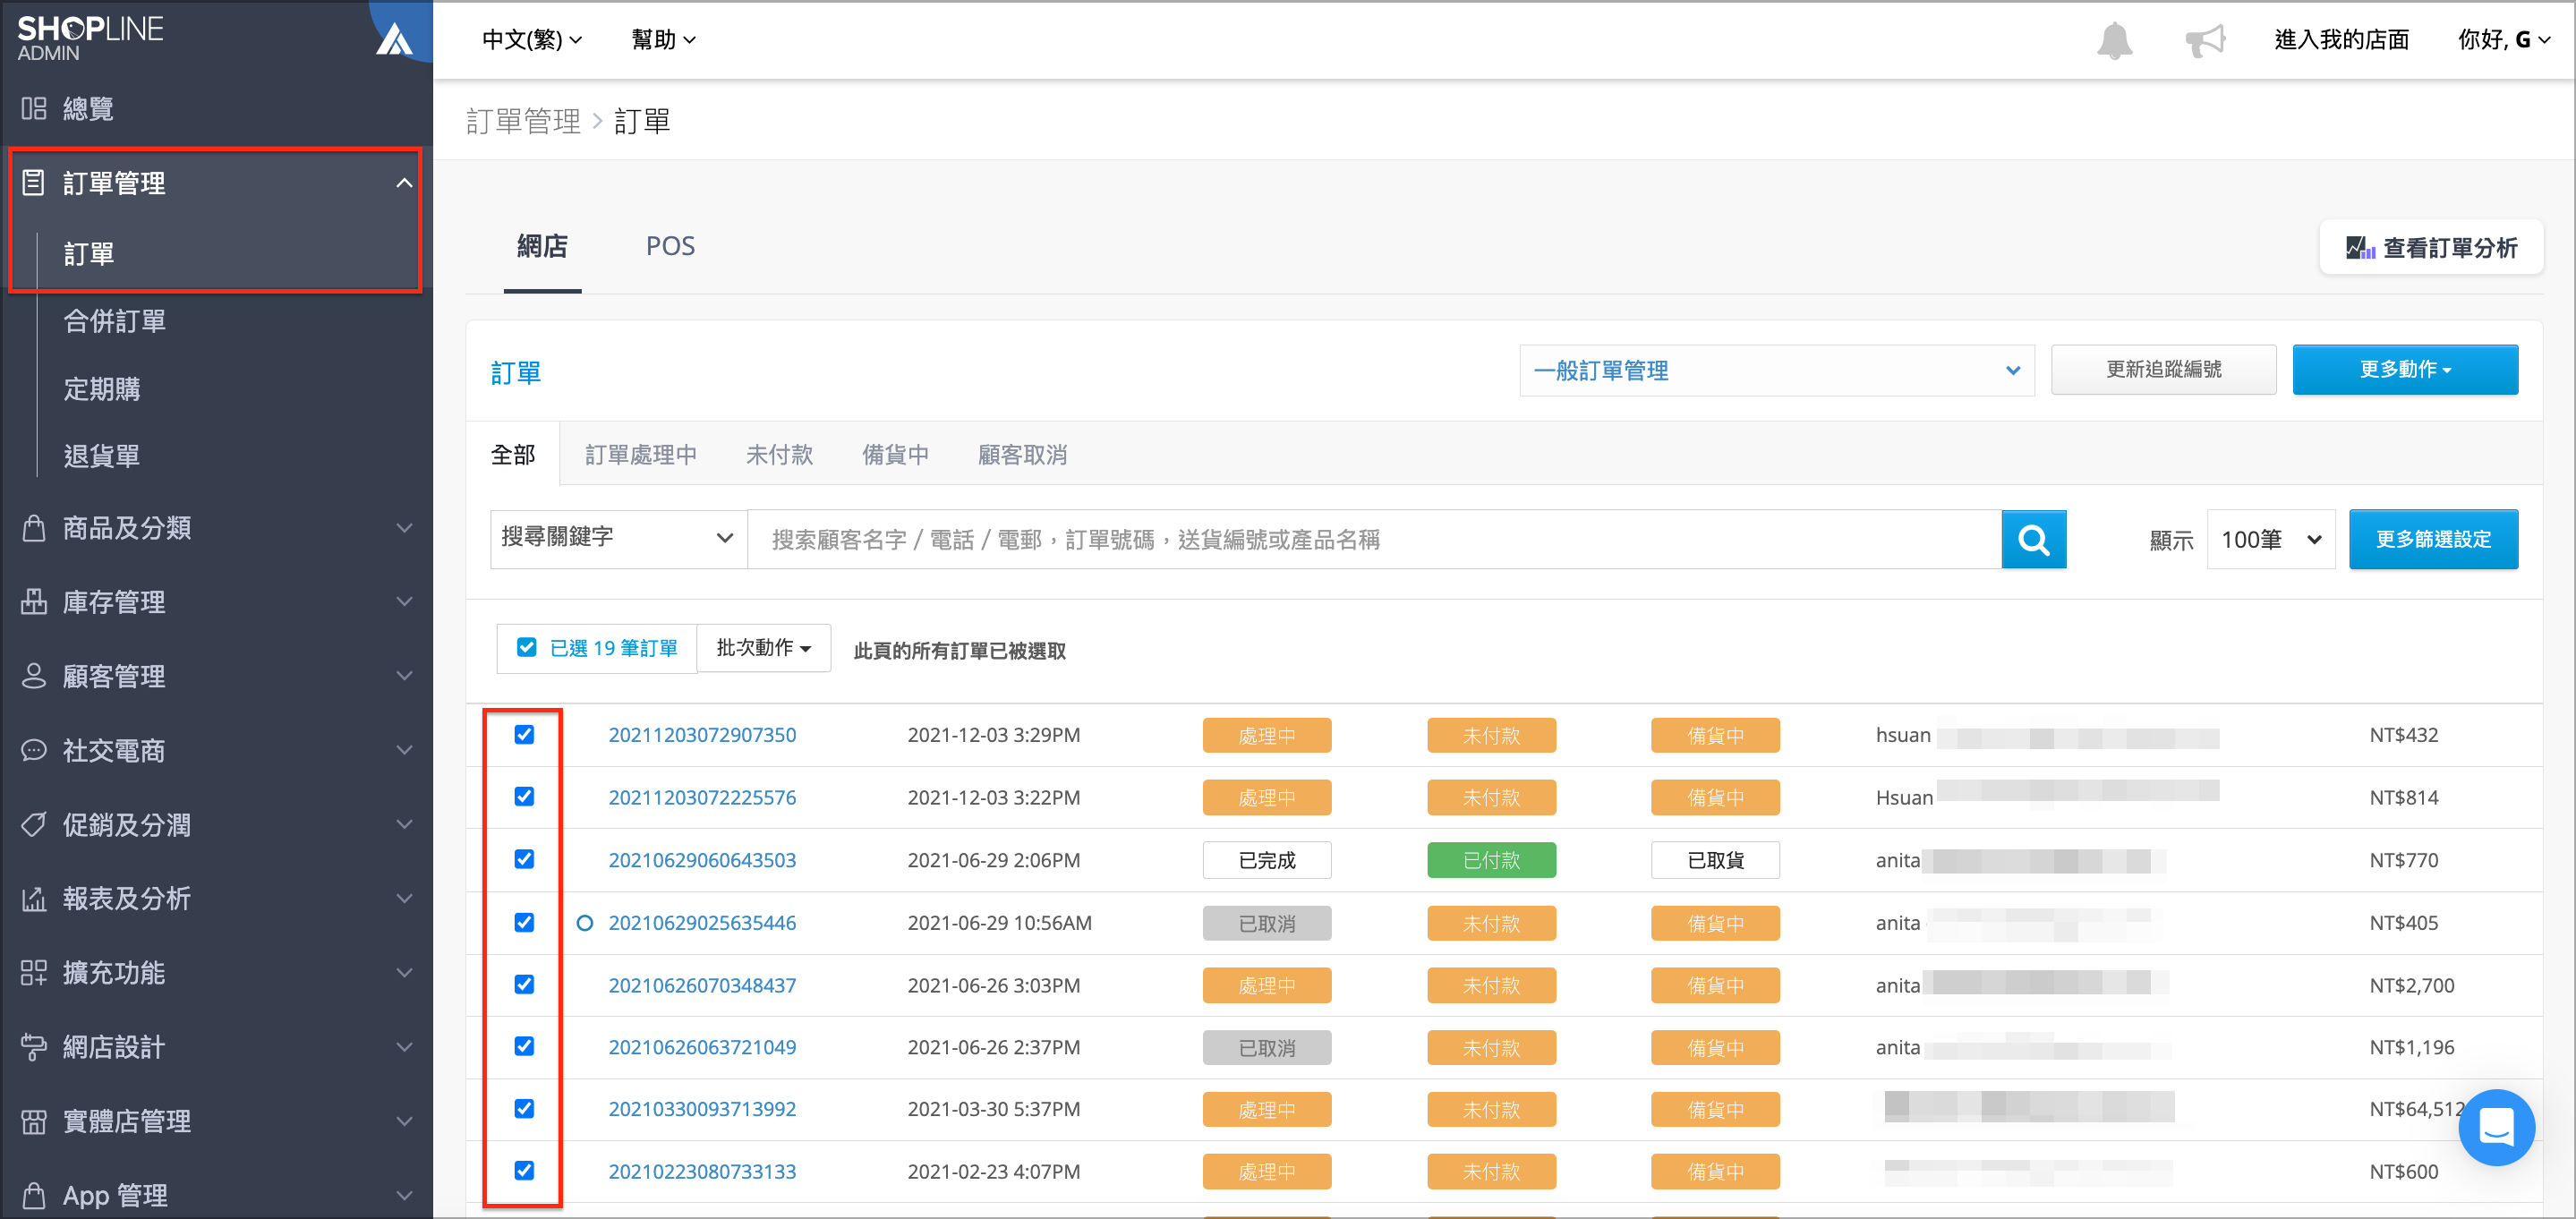This screenshot has height=1219, width=2576.
Task: Expand 庫存管理 sidebar chevron
Action: coord(404,602)
